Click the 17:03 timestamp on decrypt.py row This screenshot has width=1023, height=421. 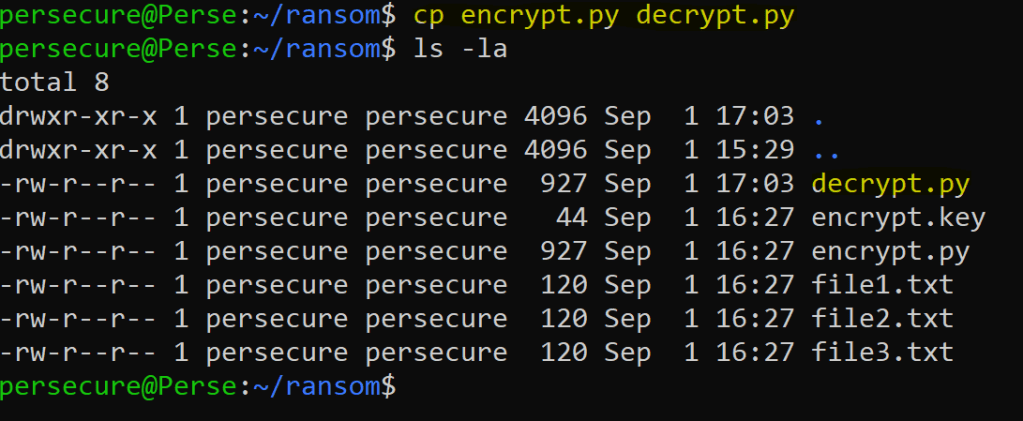tap(755, 184)
